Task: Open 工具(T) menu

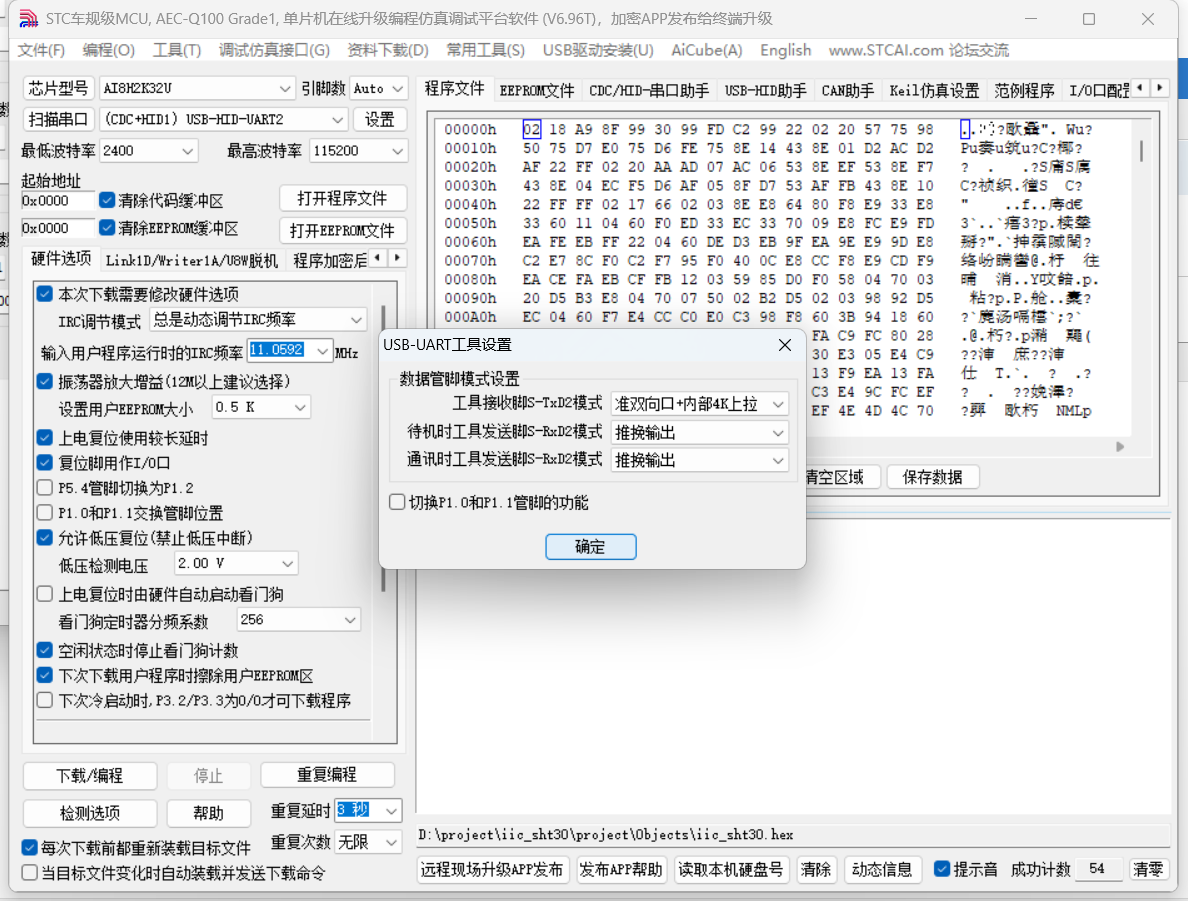Action: coord(177,50)
